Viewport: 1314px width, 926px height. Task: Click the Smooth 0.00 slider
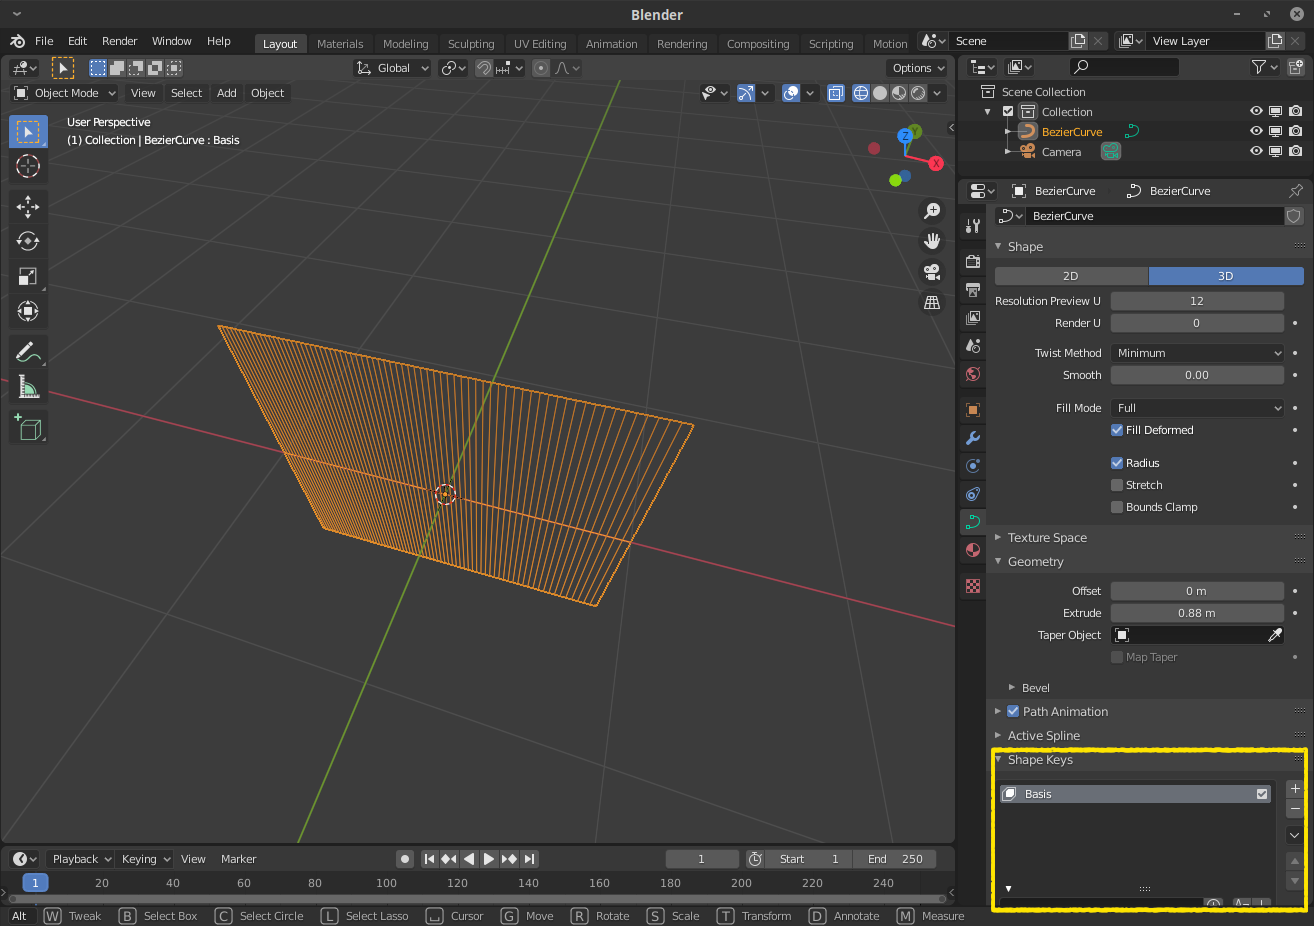point(1197,375)
